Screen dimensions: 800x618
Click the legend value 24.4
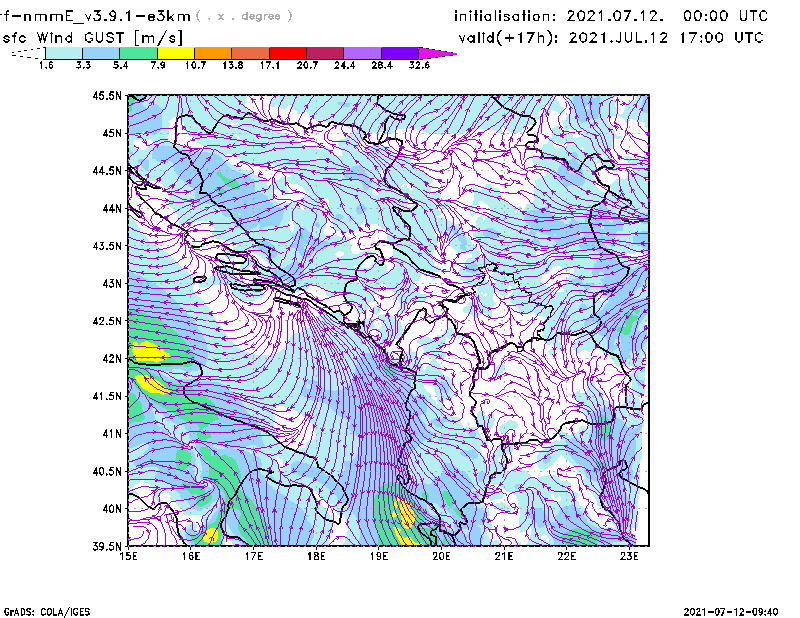click(x=344, y=65)
